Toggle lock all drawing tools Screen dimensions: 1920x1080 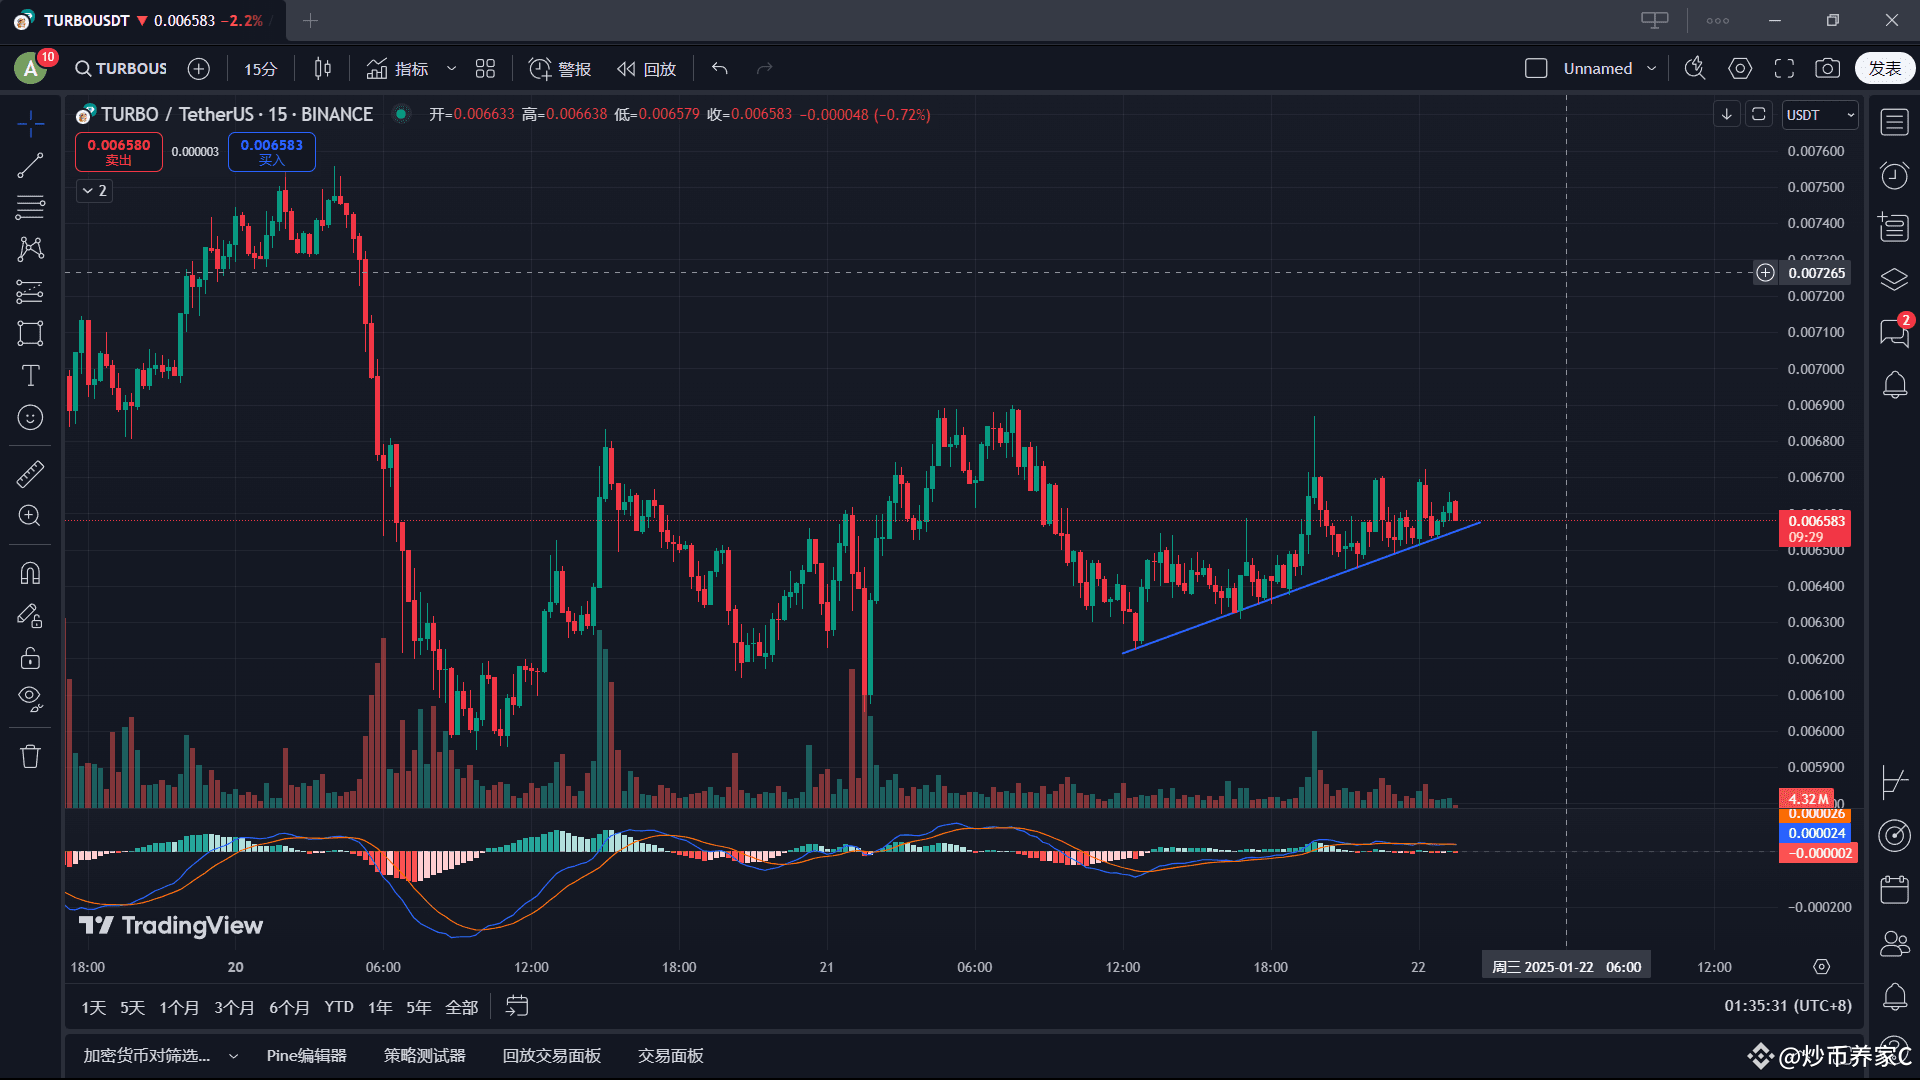coord(30,658)
